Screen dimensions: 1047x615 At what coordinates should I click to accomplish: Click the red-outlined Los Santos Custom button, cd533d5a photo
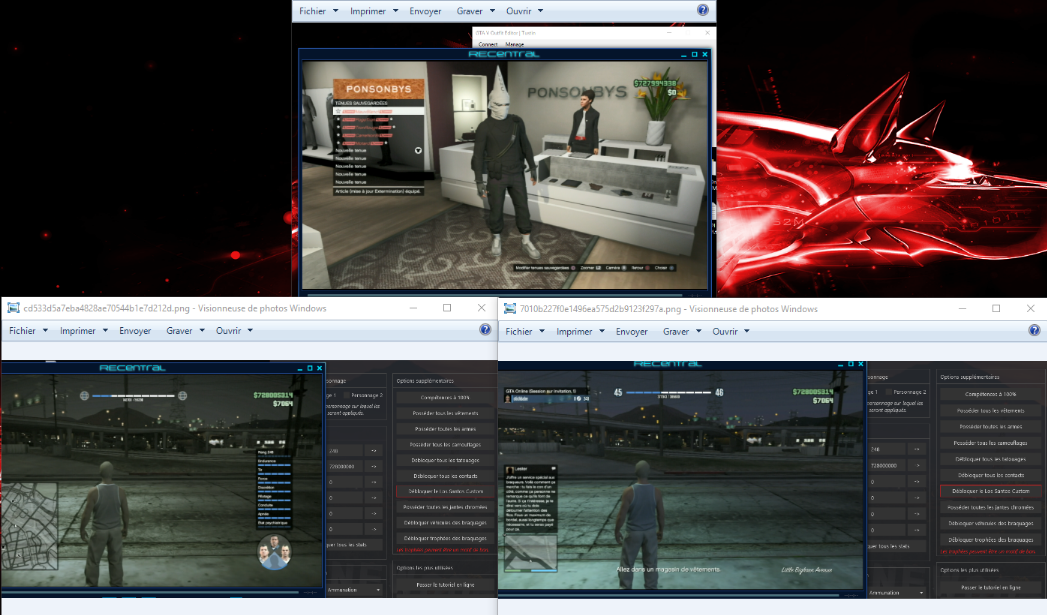[x=445, y=491]
